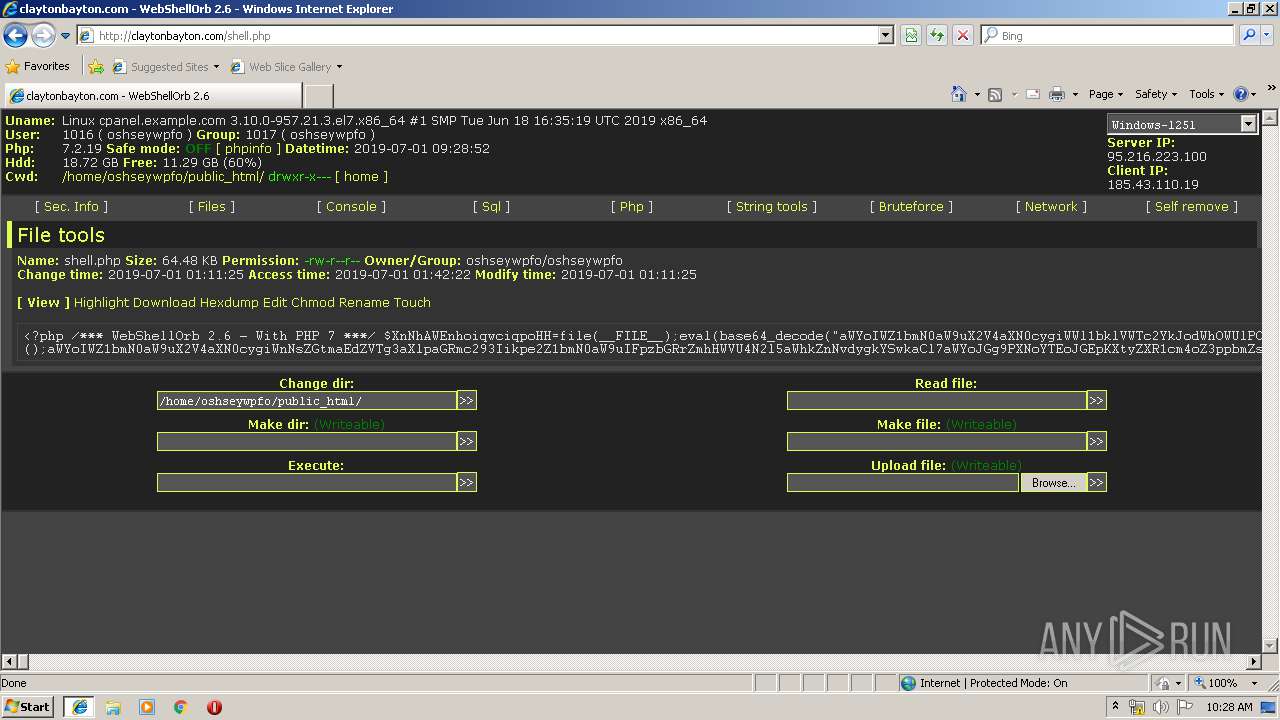Open the Start menu

(27, 706)
